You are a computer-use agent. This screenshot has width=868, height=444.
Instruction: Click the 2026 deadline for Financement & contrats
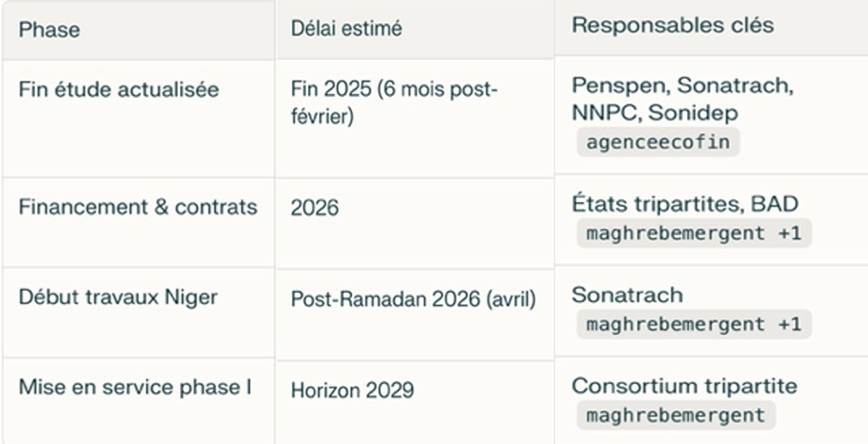(315, 208)
